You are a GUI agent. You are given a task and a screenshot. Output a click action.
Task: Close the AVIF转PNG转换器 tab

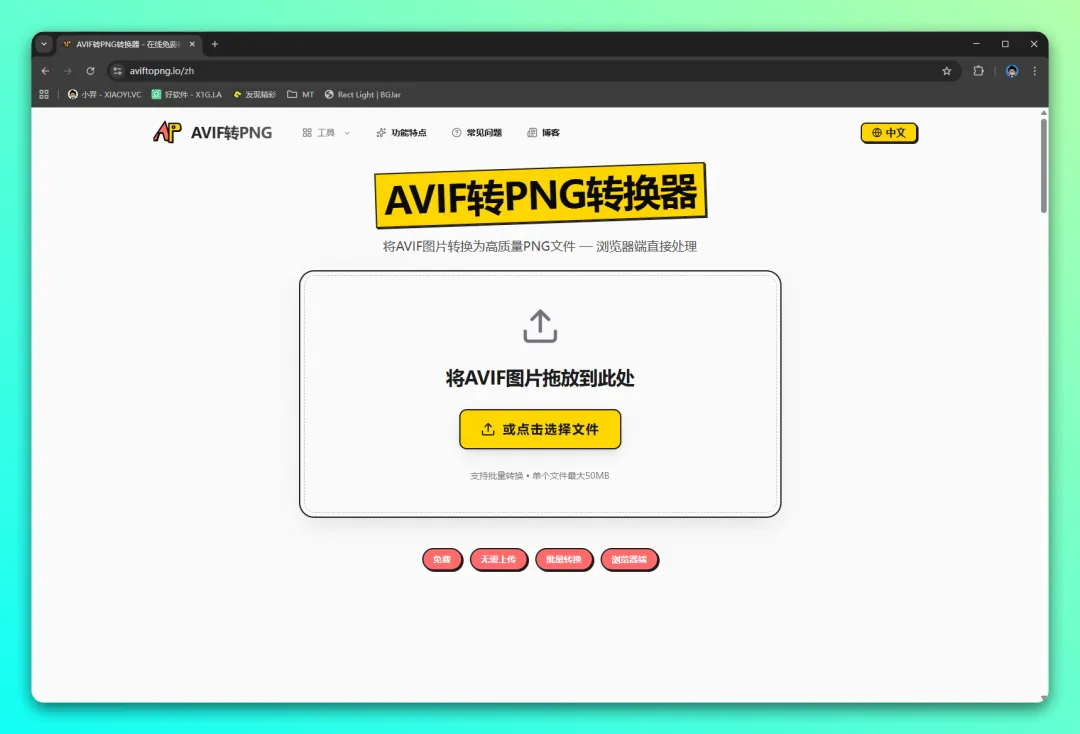192,44
